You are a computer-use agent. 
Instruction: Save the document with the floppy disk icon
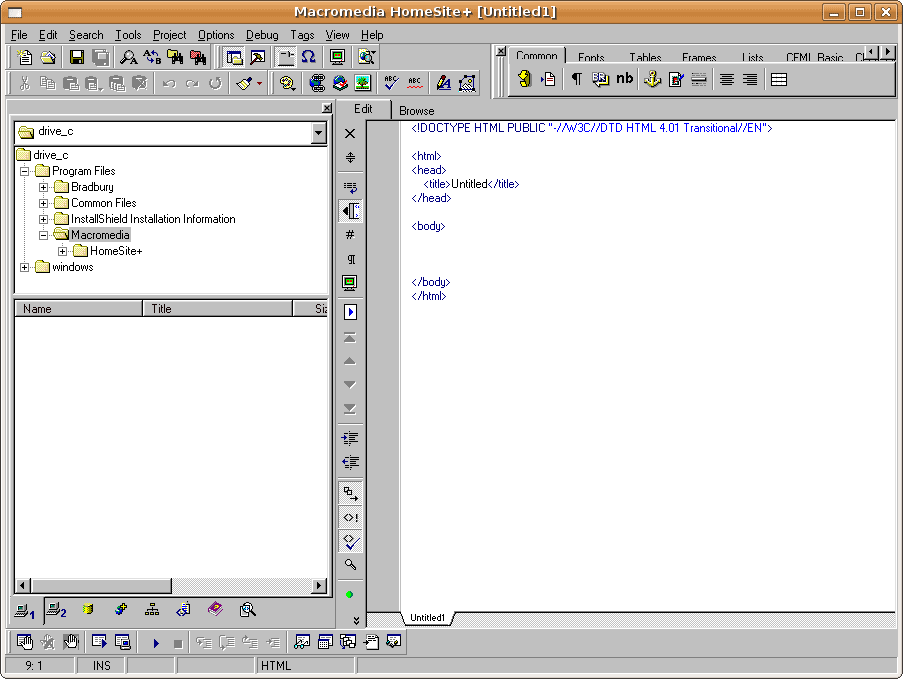click(x=77, y=57)
